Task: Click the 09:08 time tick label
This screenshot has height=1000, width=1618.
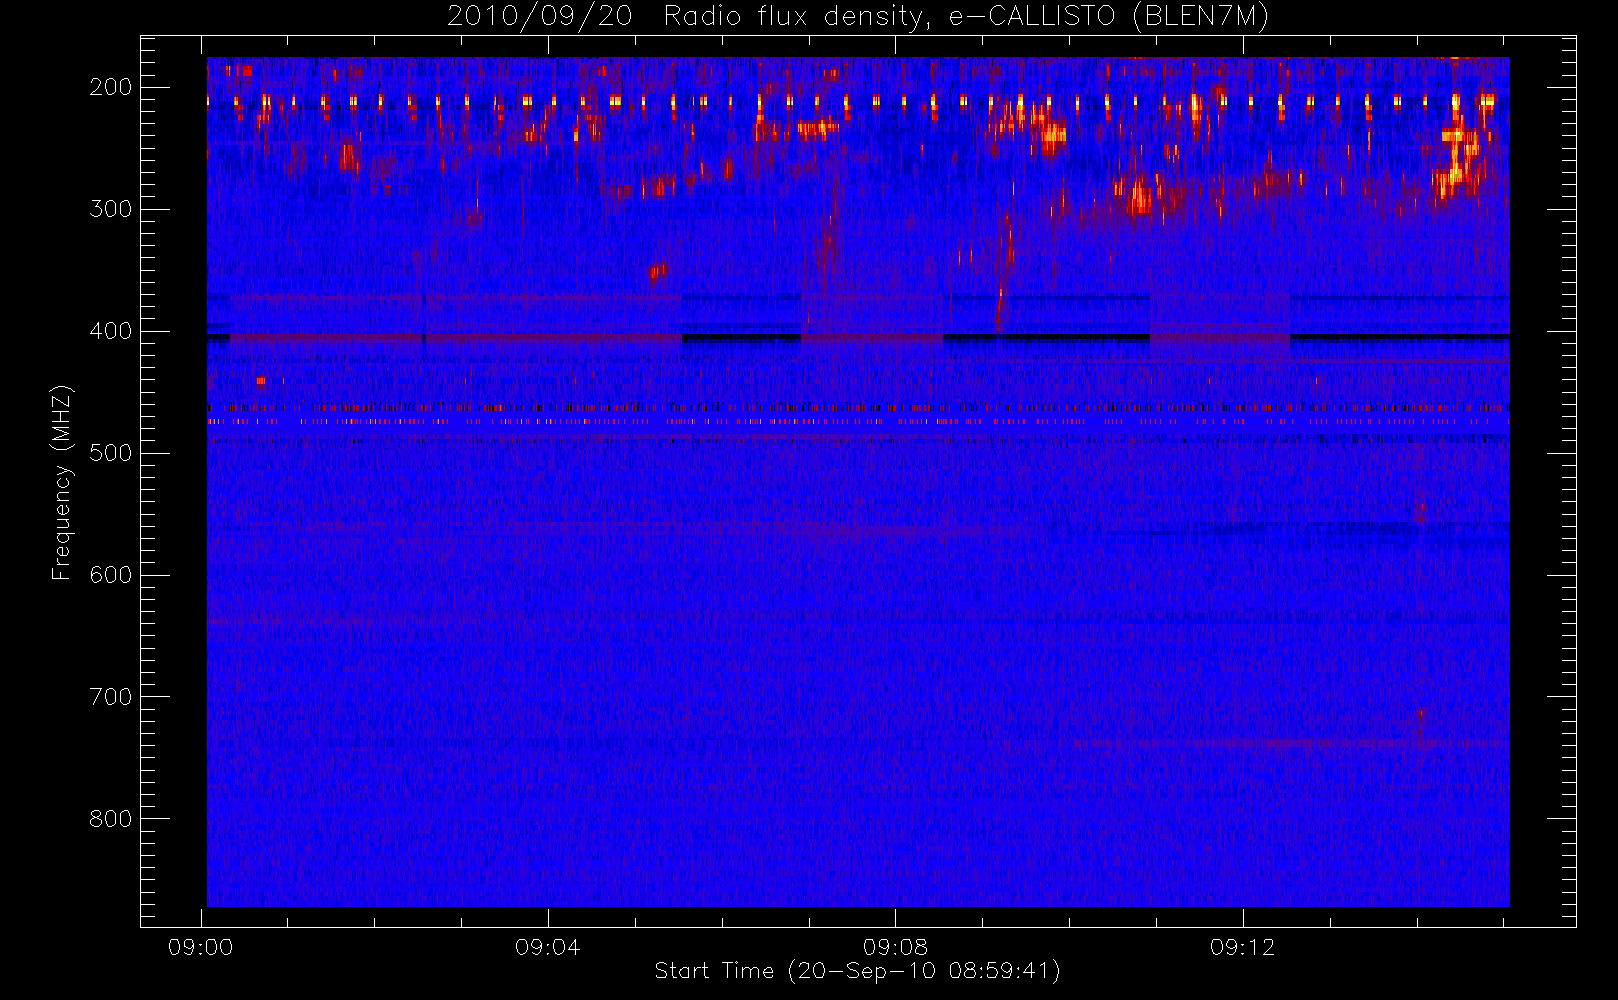Action: (895, 947)
